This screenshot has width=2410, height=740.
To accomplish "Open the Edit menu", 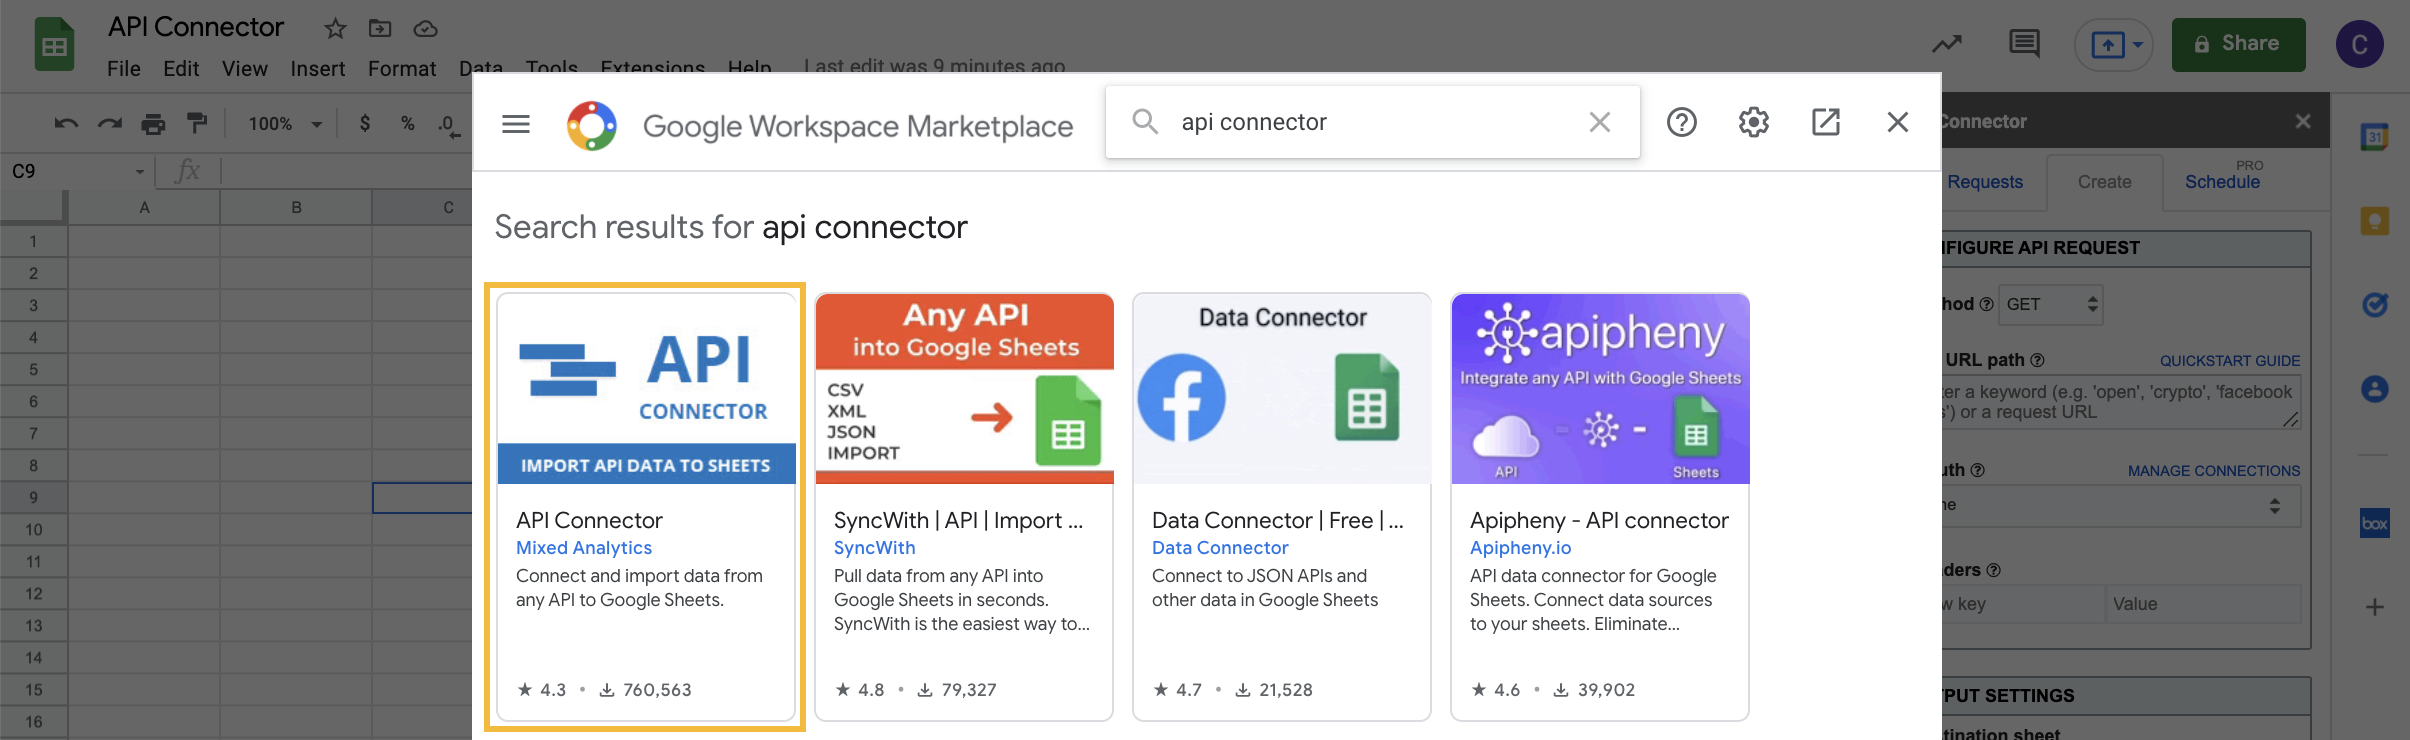I will pyautogui.click(x=181, y=69).
